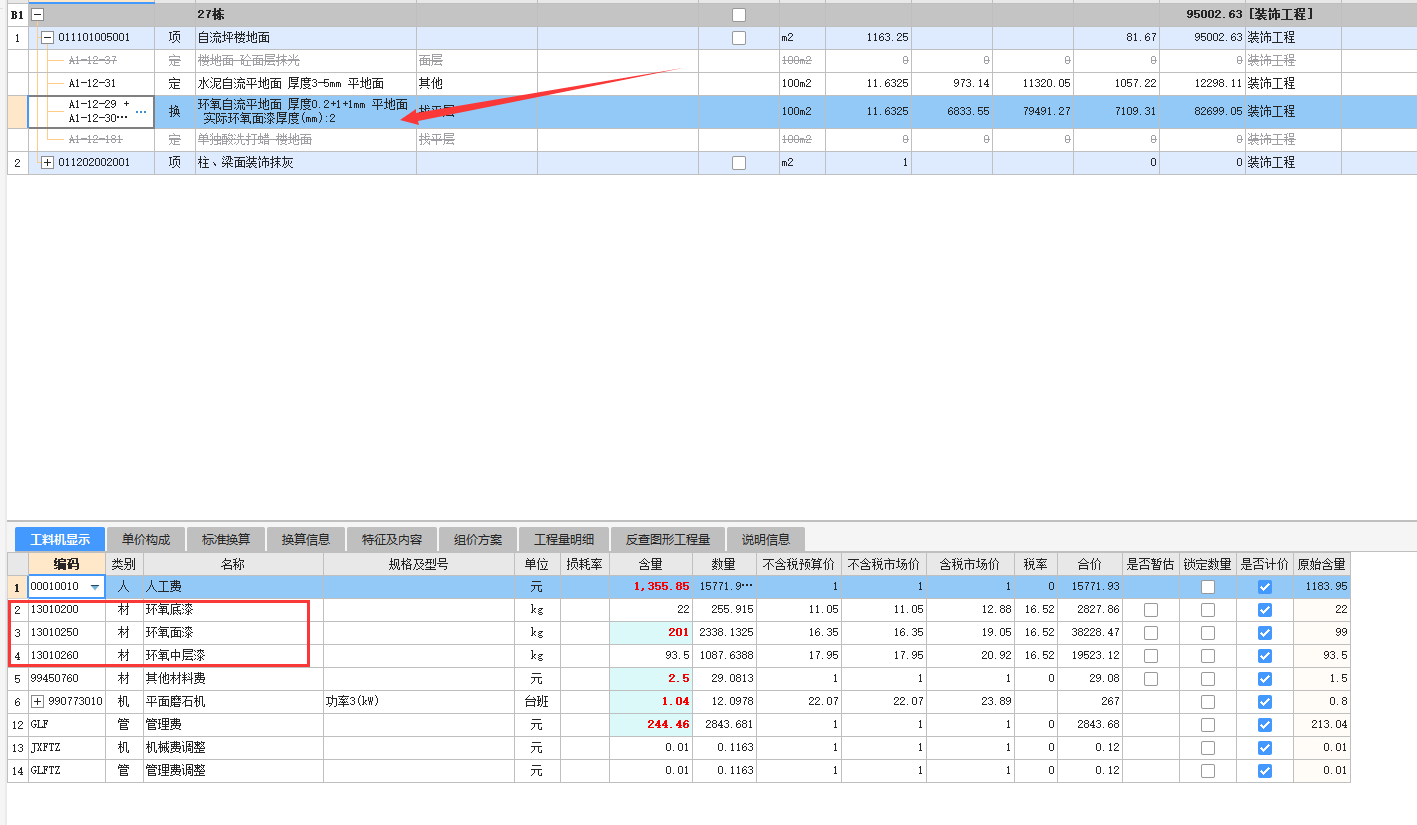Click 功率3(kW) specification cell
The width and height of the screenshot is (1417, 825).
pyautogui.click(x=418, y=702)
